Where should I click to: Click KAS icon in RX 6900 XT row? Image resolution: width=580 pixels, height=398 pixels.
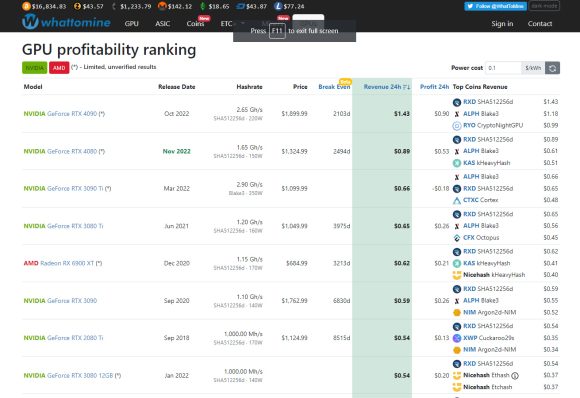457,263
